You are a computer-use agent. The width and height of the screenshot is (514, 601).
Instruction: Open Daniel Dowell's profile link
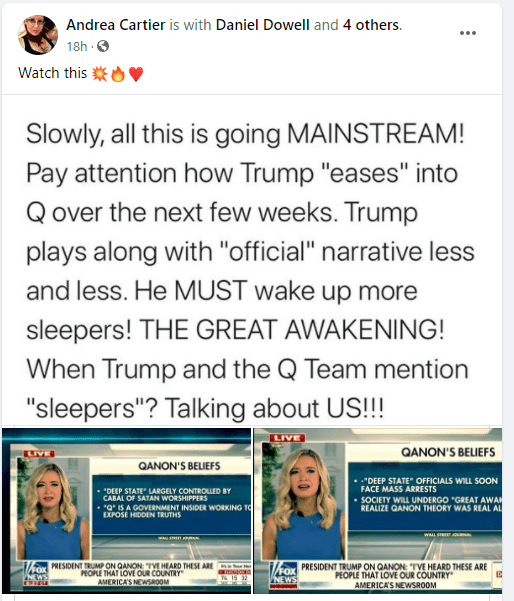pos(263,25)
